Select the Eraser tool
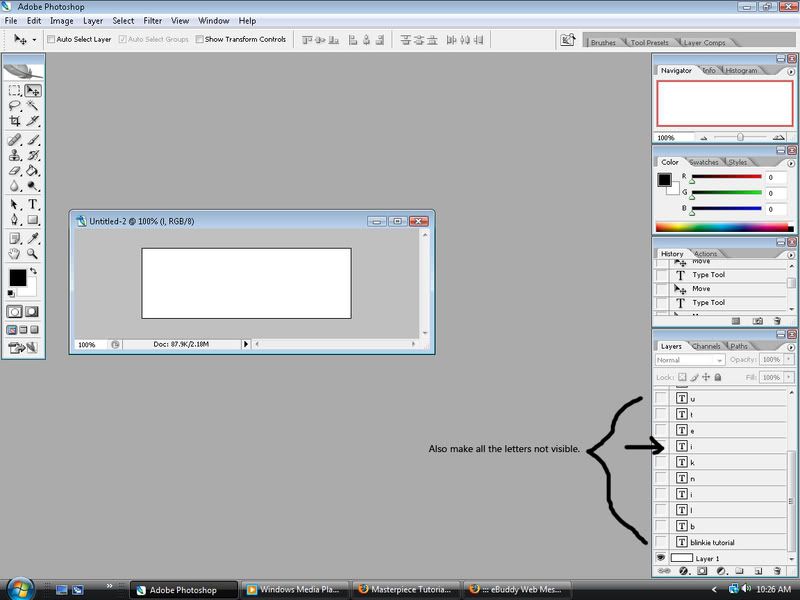The image size is (800, 600). pyautogui.click(x=15, y=170)
